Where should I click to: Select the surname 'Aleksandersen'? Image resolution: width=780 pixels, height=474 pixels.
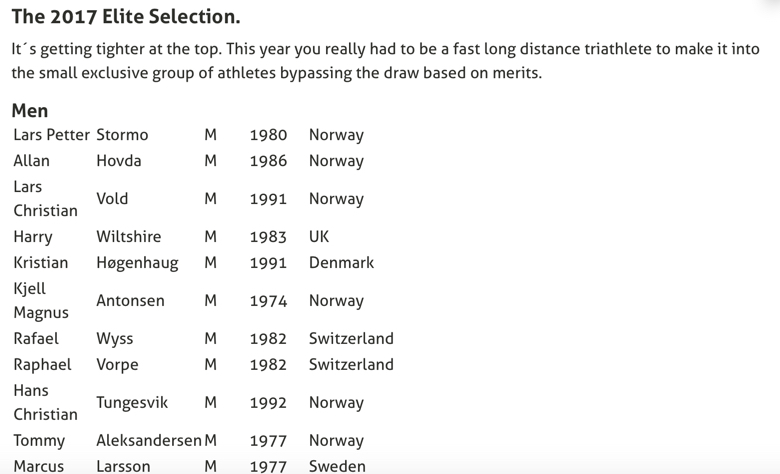149,441
